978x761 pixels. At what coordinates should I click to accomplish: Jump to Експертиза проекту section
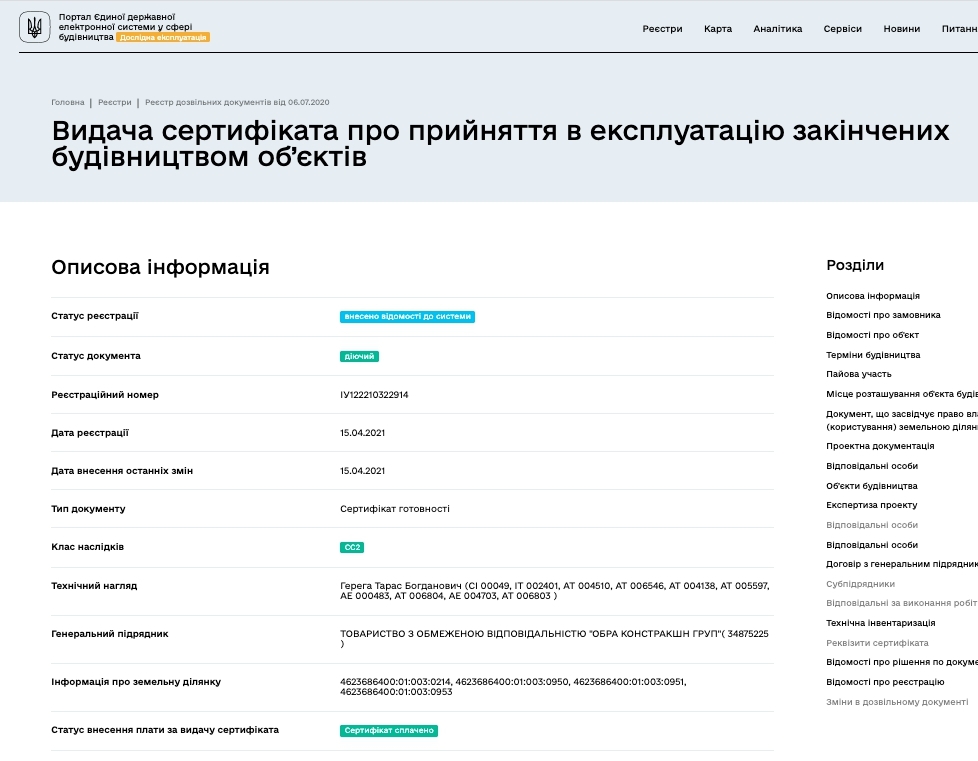tap(871, 505)
